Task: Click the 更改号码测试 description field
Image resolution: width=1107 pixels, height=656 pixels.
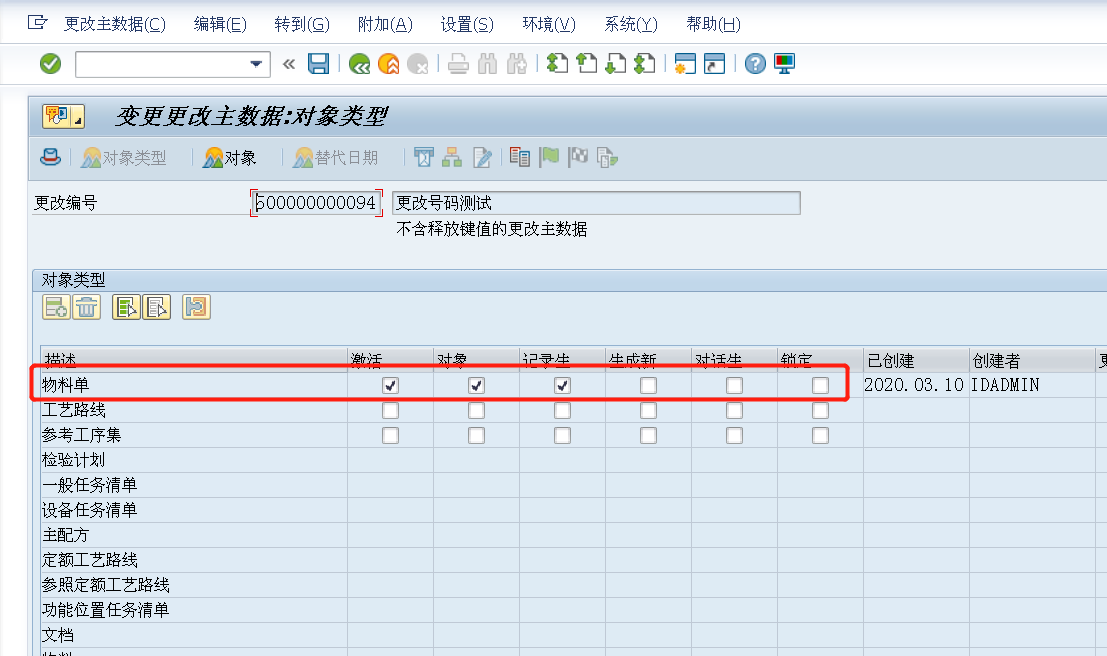Action: (x=596, y=203)
